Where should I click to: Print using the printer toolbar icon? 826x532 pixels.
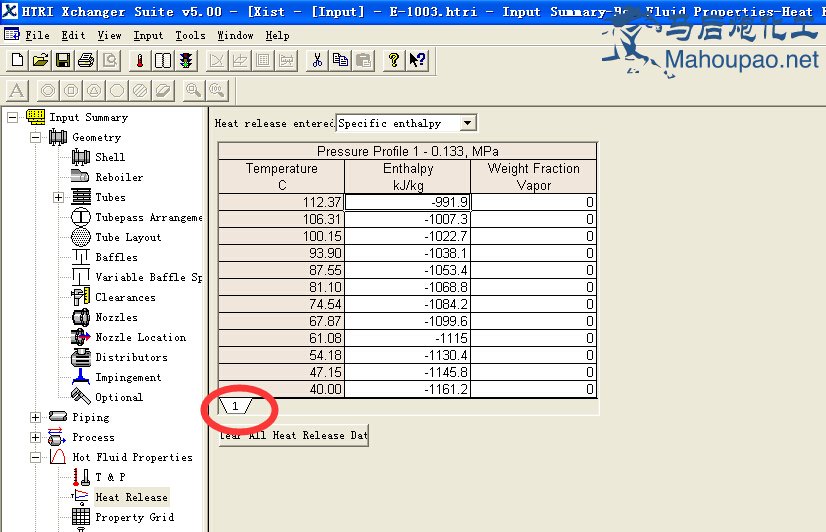click(86, 61)
